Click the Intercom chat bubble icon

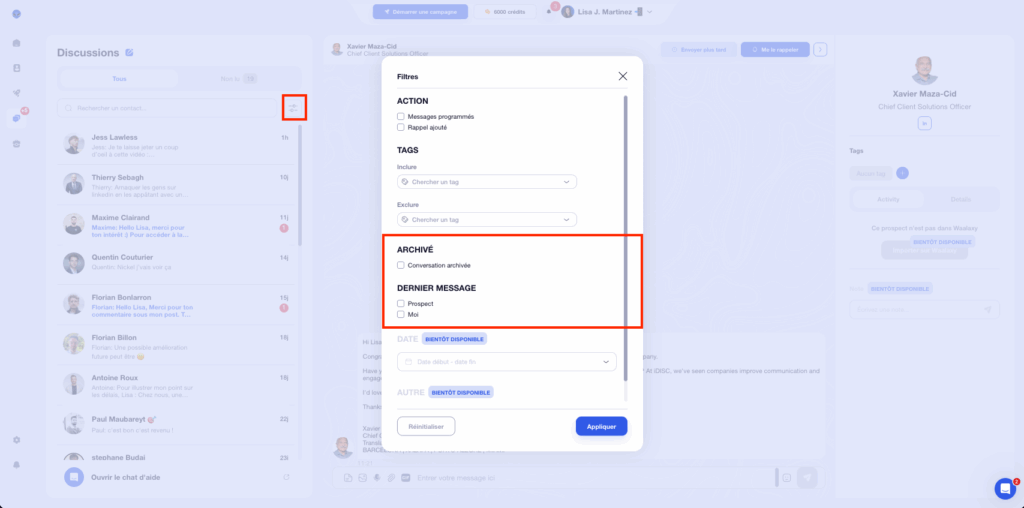(x=1005, y=488)
